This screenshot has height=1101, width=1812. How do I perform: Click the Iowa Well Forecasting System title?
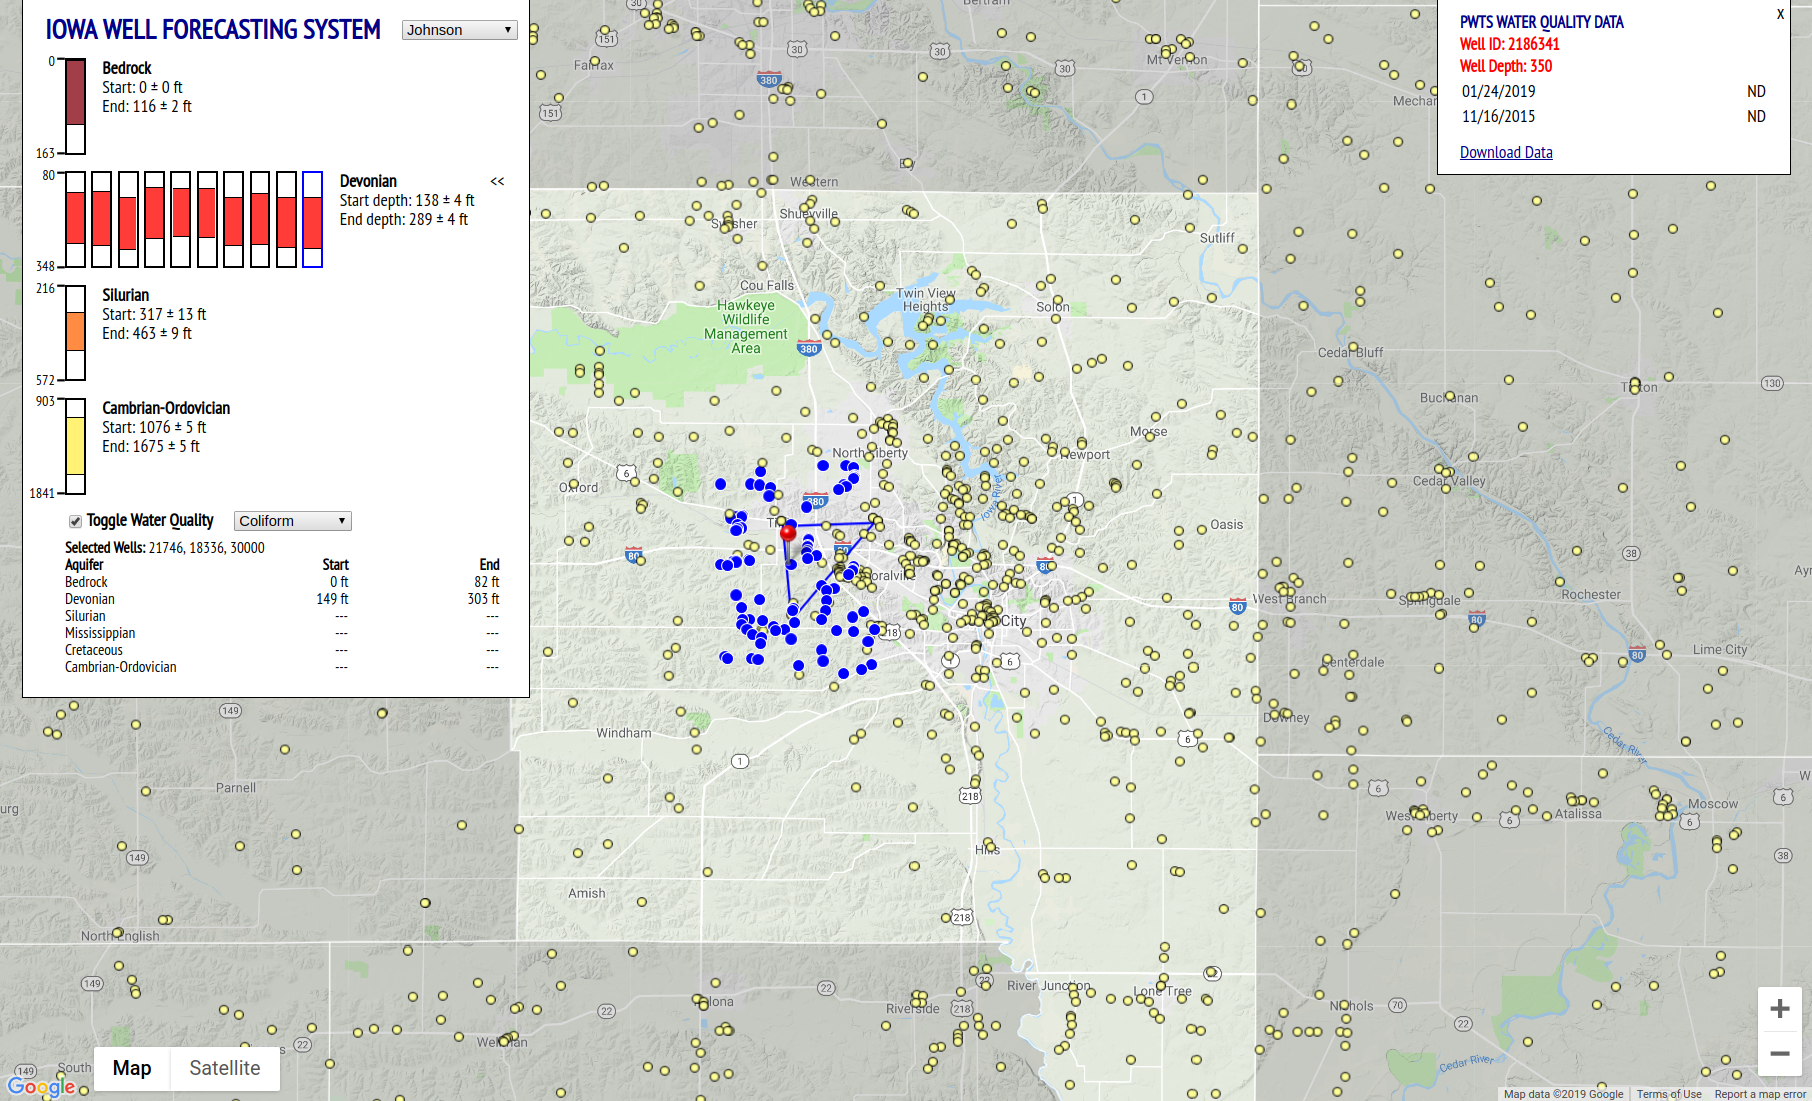[x=213, y=30]
